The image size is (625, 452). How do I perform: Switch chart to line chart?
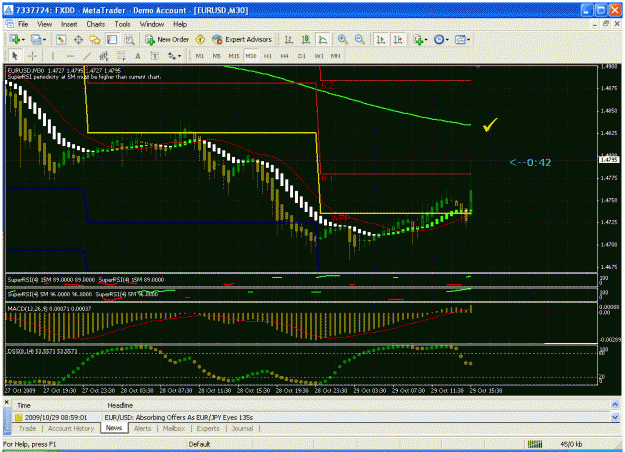tap(323, 39)
